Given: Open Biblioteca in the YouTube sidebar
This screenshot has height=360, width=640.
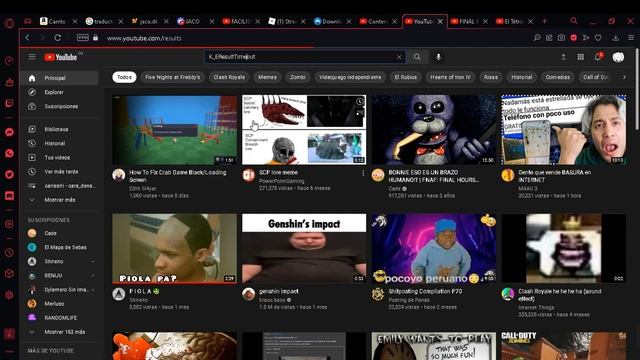Looking at the screenshot, I should tap(60, 129).
